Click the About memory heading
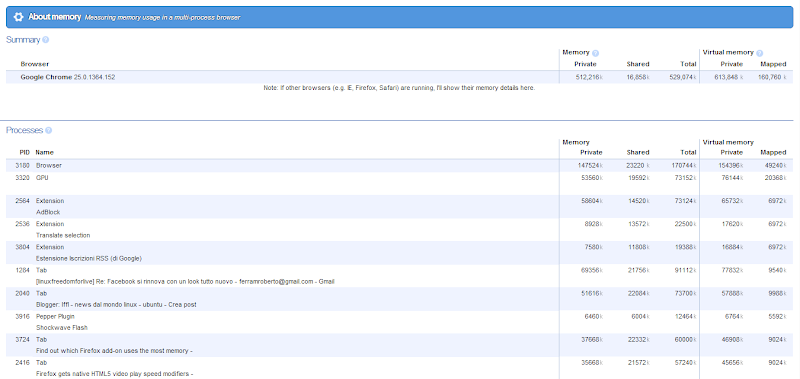Viewport: 800px width, 379px height. 55,17
